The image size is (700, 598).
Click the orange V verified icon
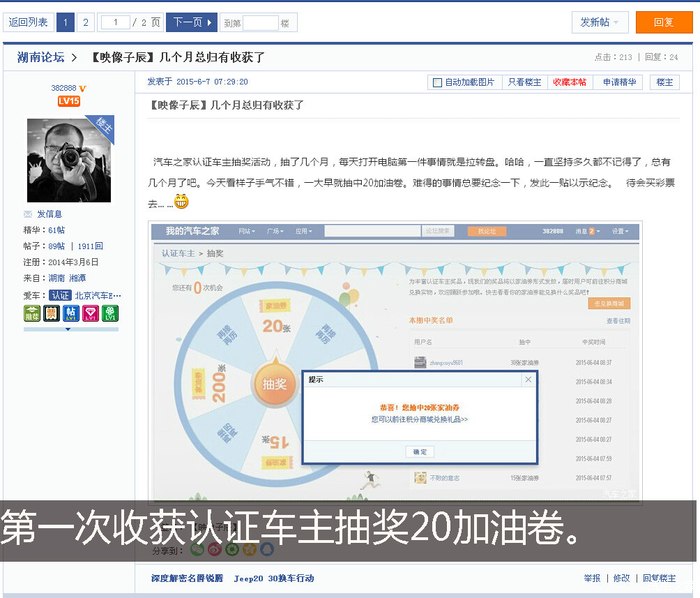(82, 88)
